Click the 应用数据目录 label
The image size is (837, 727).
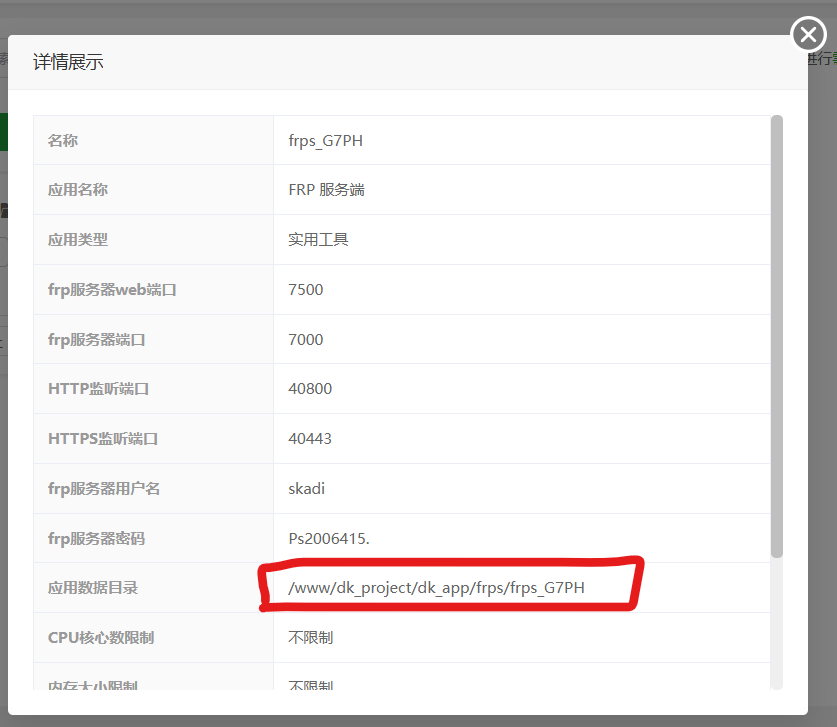pos(93,588)
